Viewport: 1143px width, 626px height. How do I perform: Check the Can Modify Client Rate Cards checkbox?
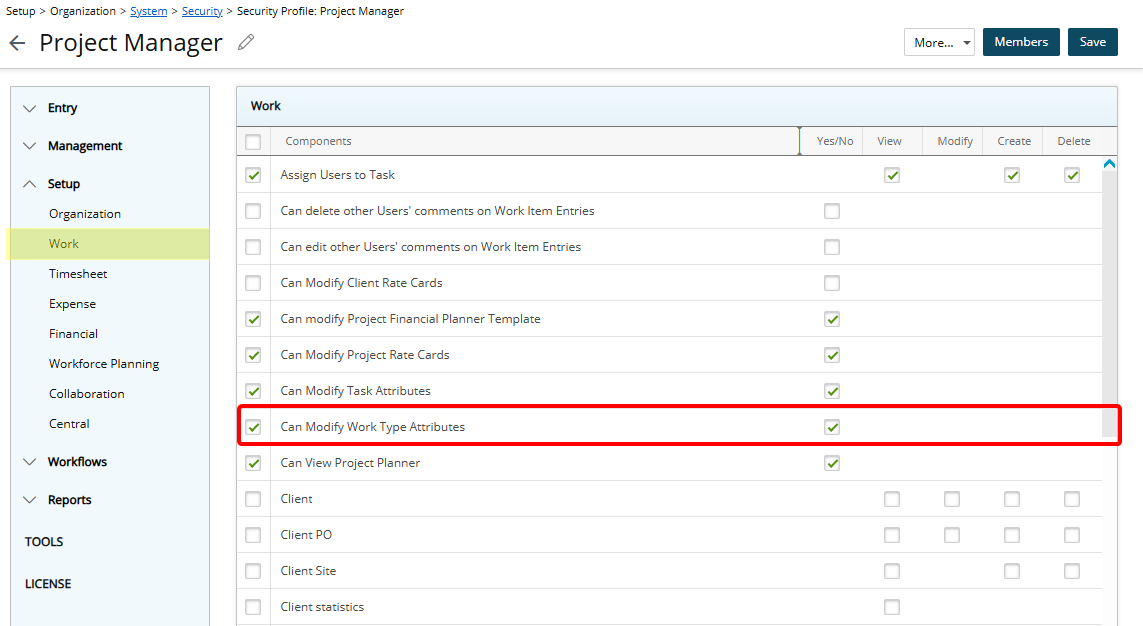click(832, 283)
